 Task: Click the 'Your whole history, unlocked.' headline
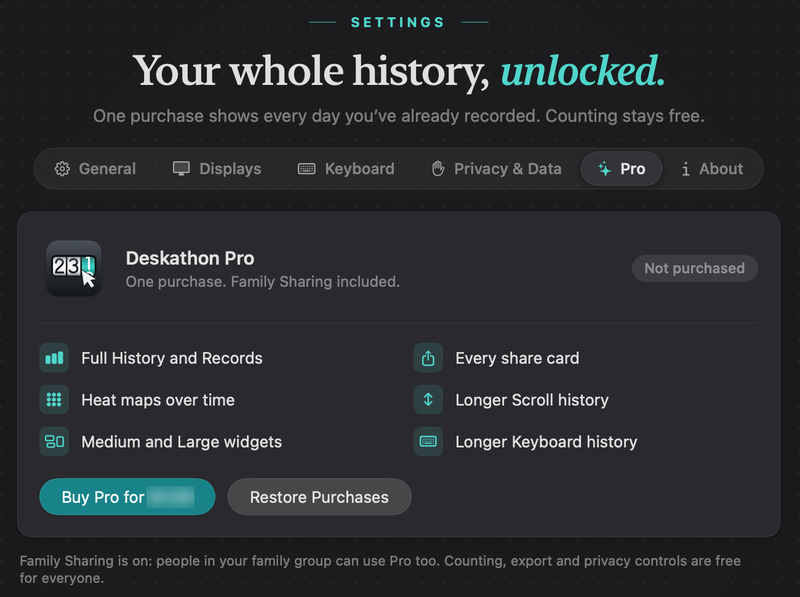pyautogui.click(x=399, y=71)
